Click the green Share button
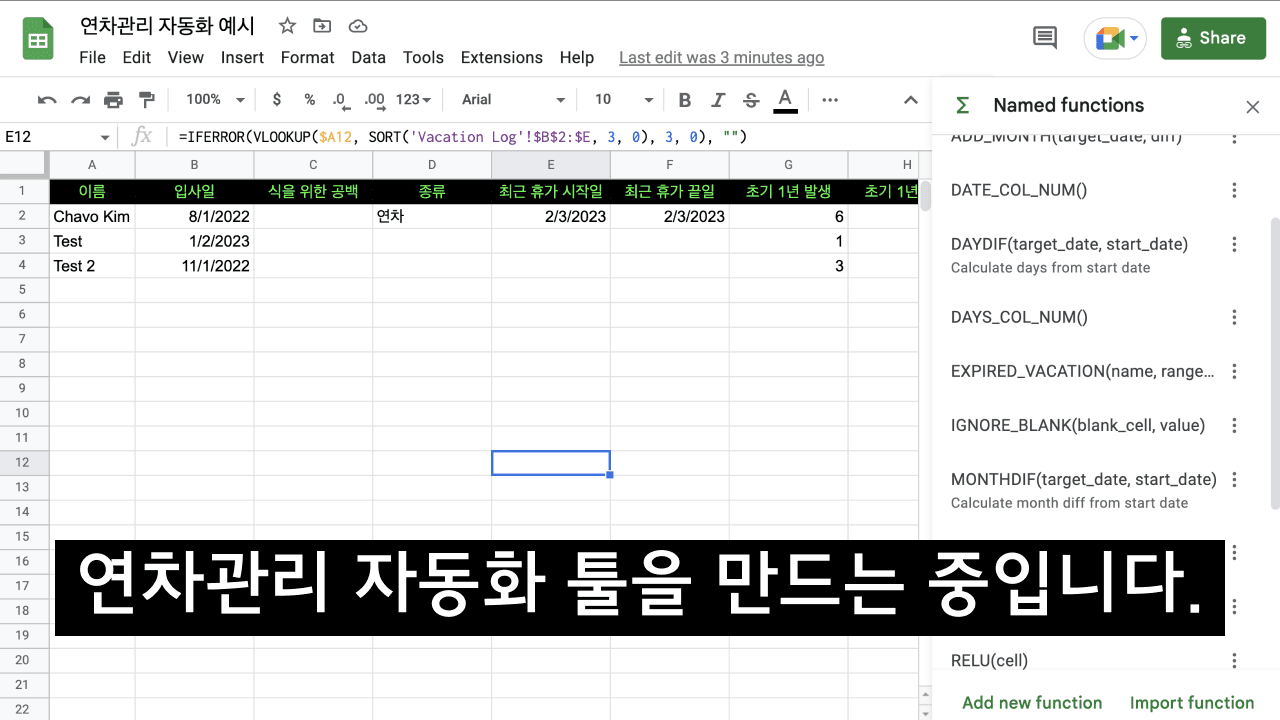The image size is (1280, 720). 1211,38
